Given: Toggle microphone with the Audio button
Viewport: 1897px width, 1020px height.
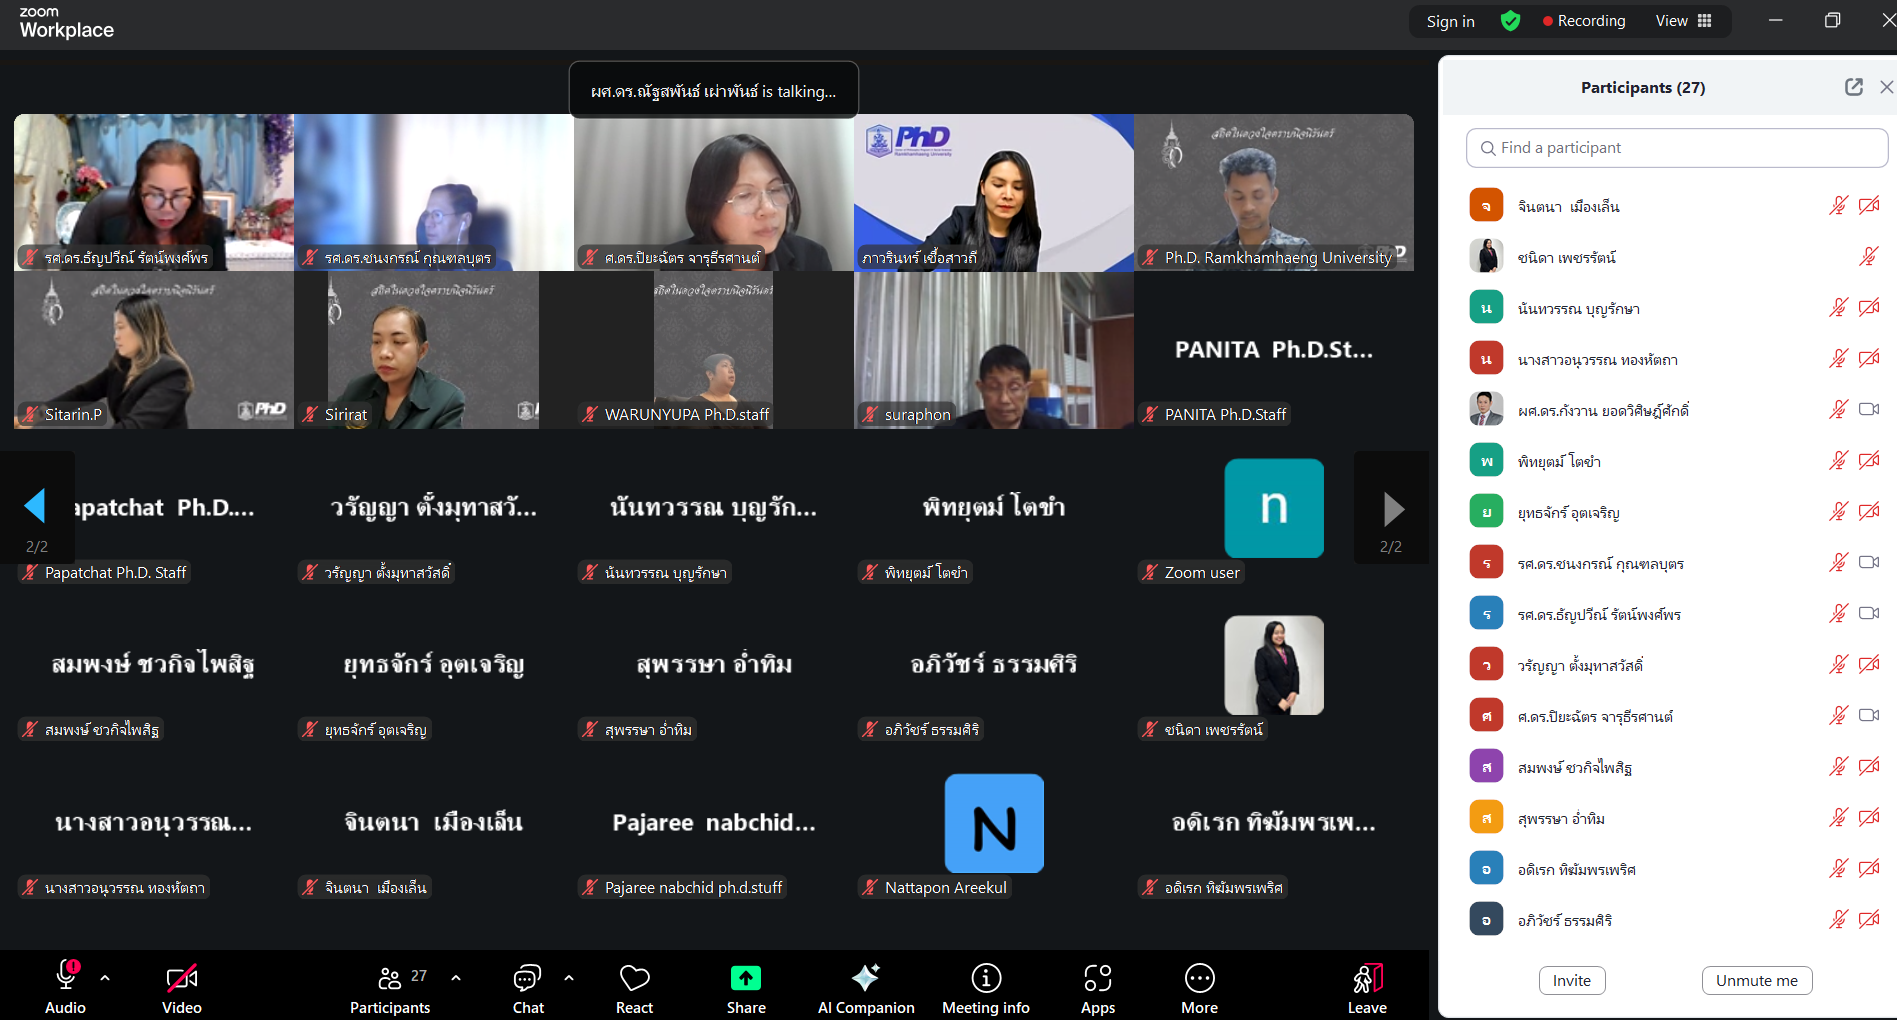Looking at the screenshot, I should 66,979.
